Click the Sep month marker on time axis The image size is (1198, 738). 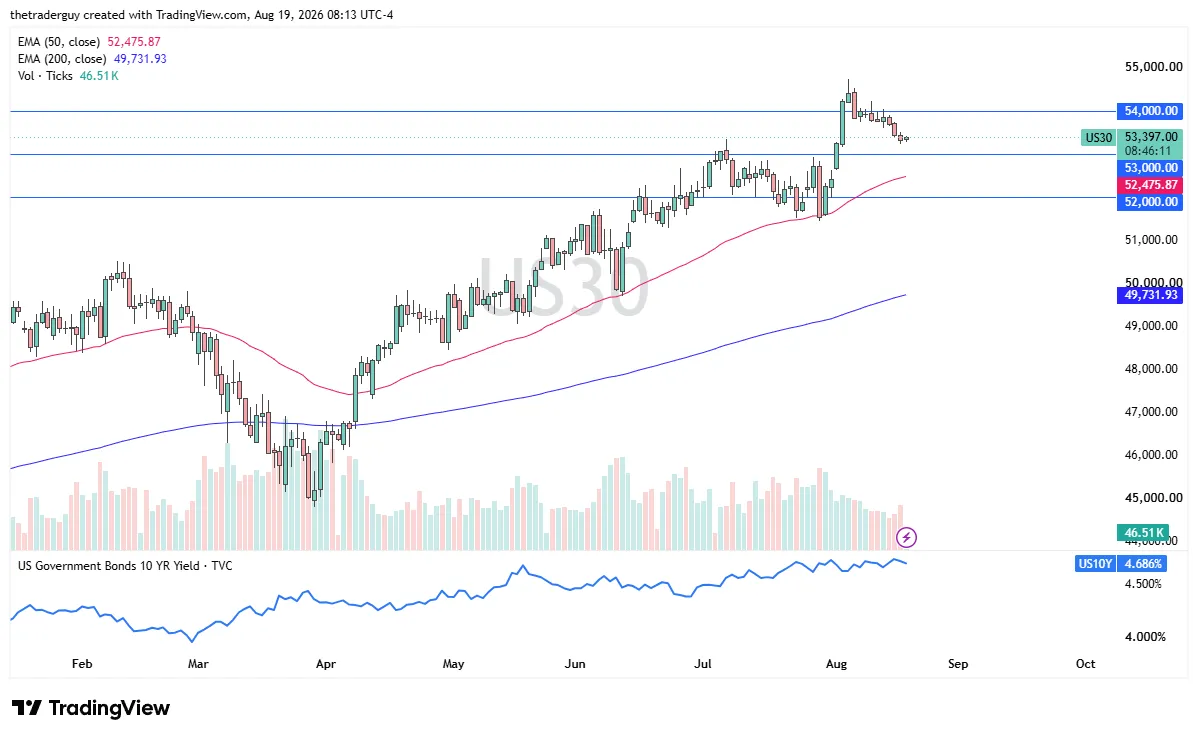click(957, 664)
